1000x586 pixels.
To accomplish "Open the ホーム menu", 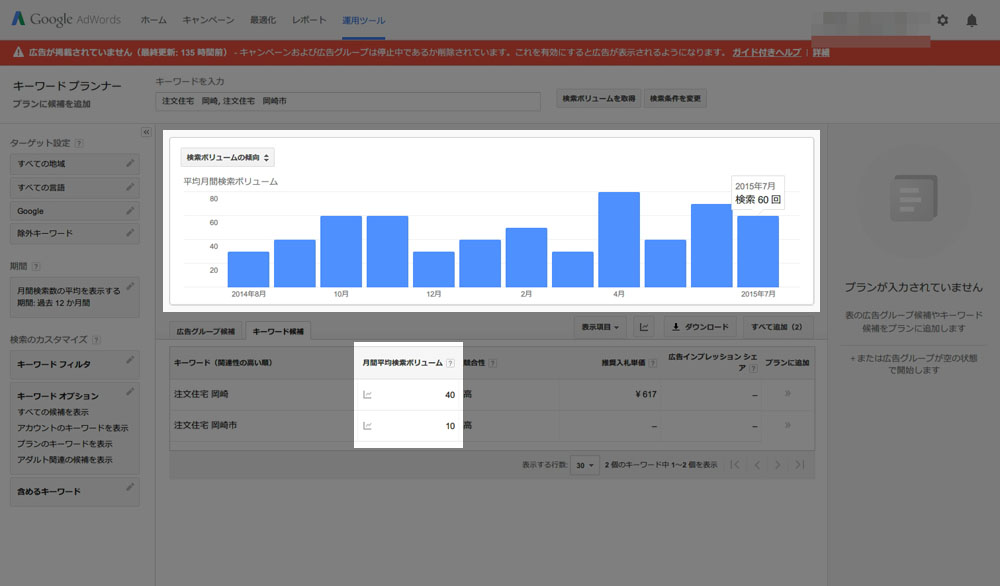I will (x=154, y=20).
